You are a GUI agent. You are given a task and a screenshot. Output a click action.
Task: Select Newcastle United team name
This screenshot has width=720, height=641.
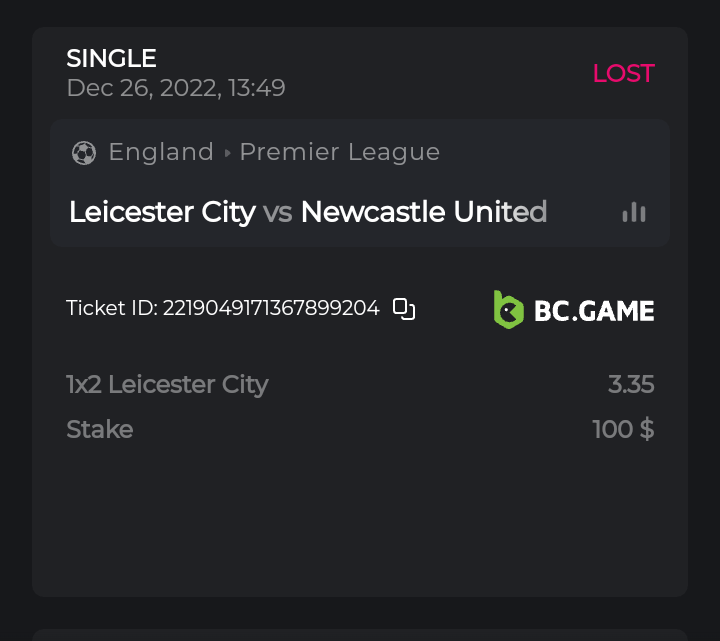point(424,212)
